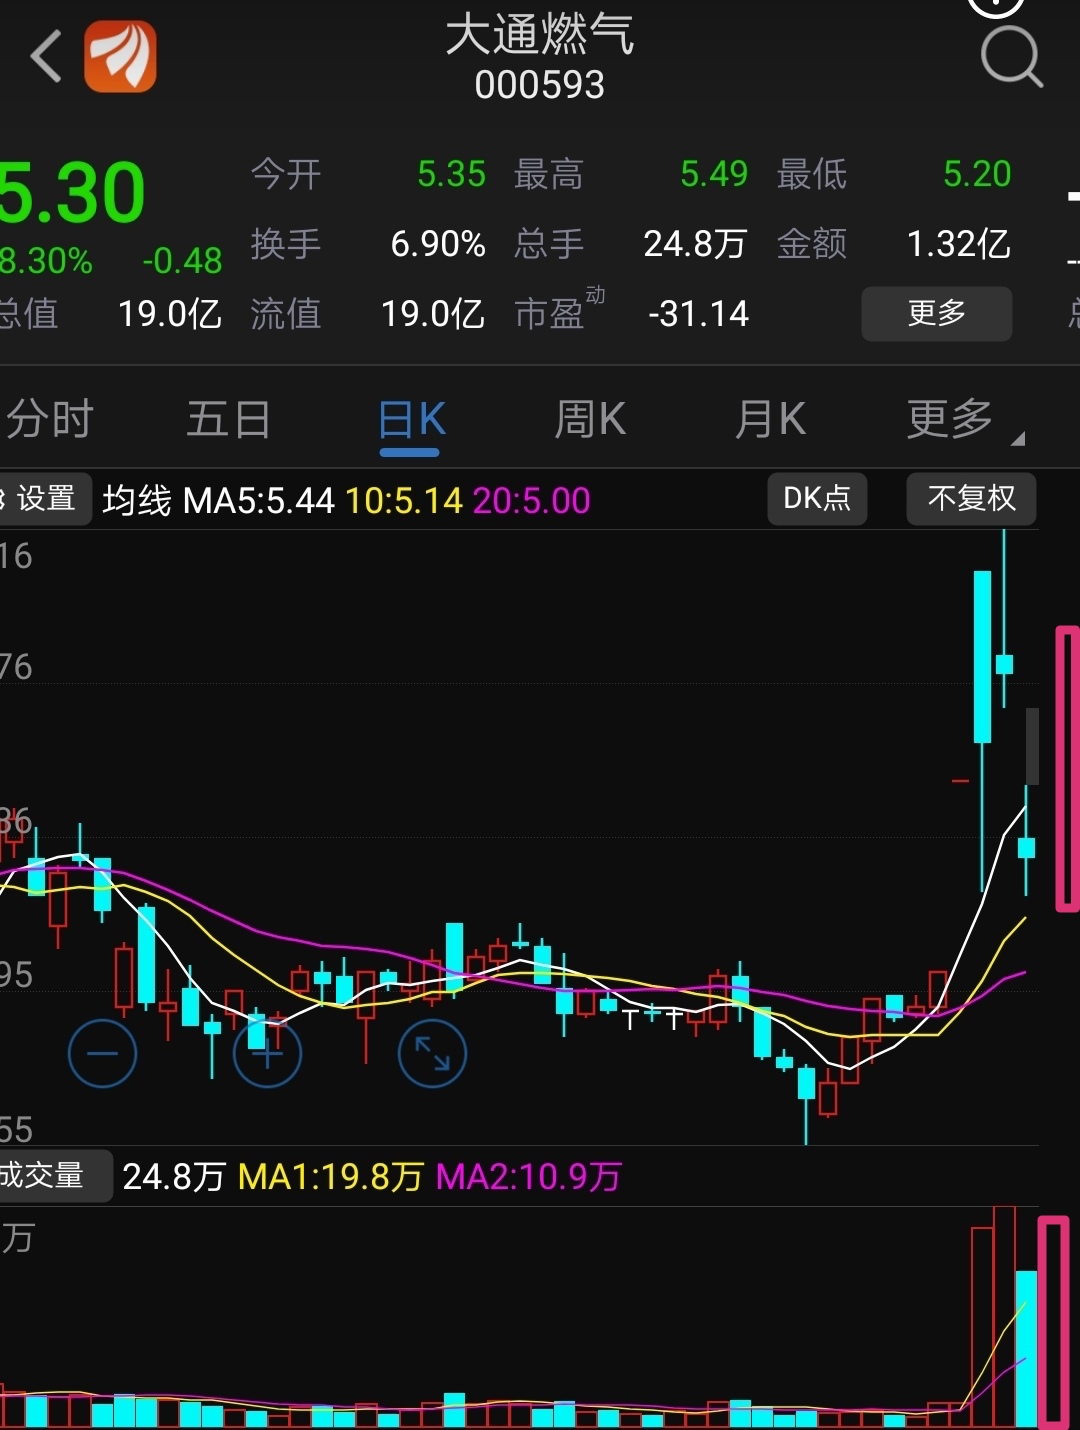1080x1430 pixels.
Task: Open the 分时 intraday tab
Action: click(x=50, y=419)
